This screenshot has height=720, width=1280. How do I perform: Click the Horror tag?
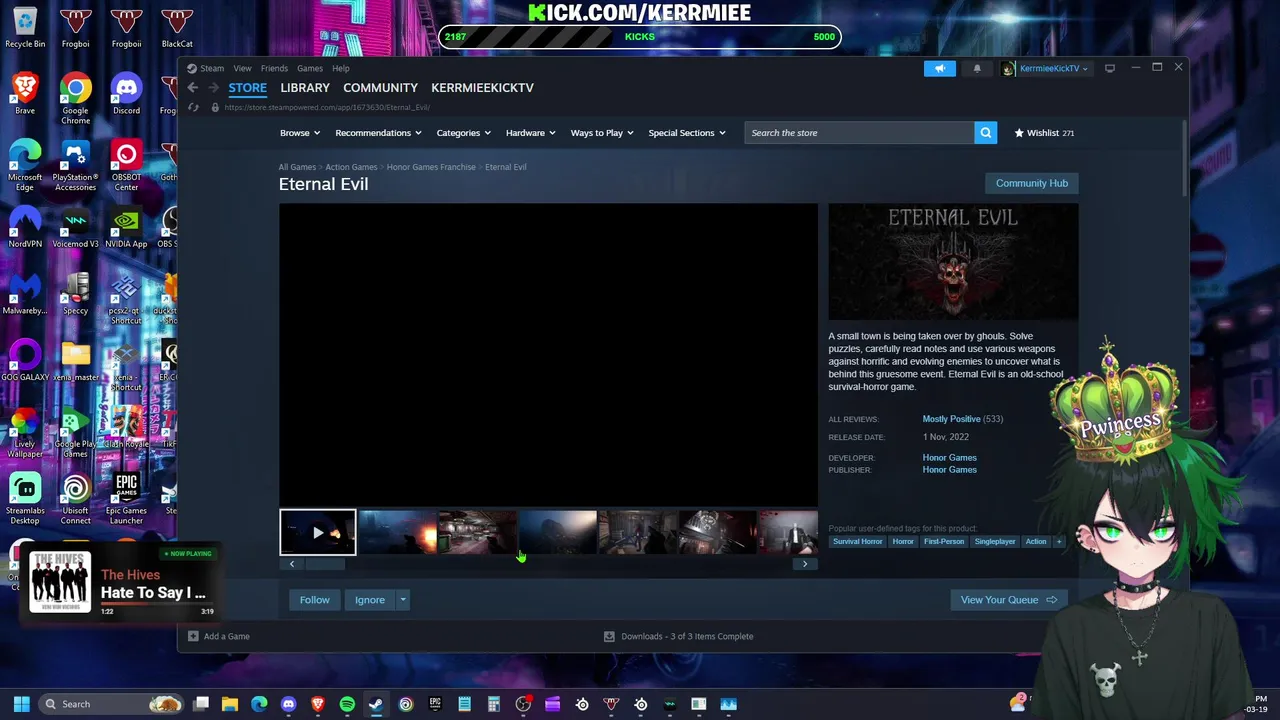point(903,542)
